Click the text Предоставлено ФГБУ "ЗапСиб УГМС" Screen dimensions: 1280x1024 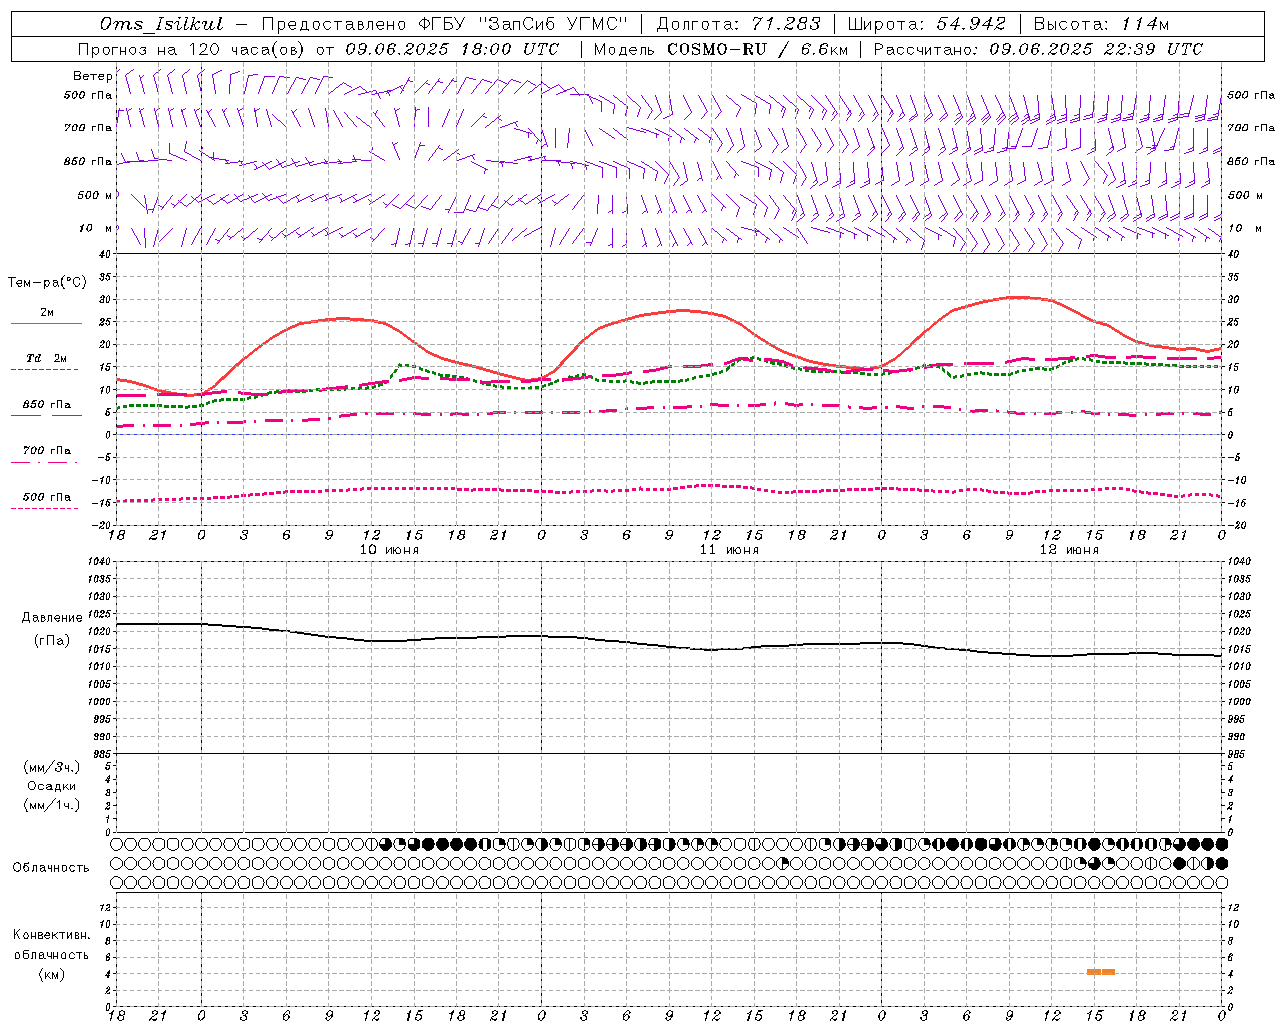pyautogui.click(x=445, y=24)
